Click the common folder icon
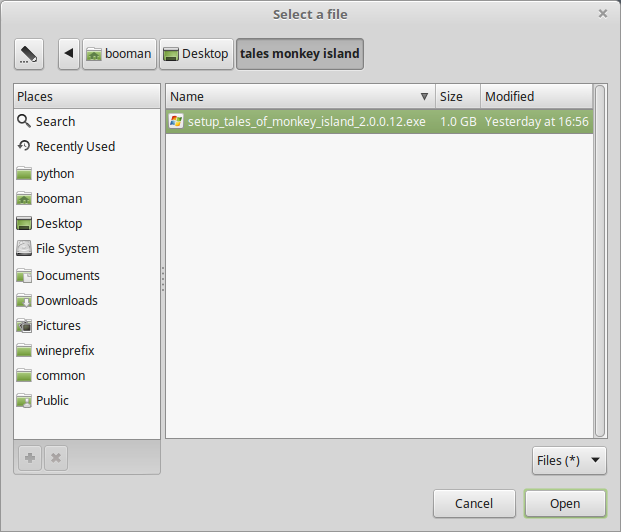 pyautogui.click(x=24, y=375)
